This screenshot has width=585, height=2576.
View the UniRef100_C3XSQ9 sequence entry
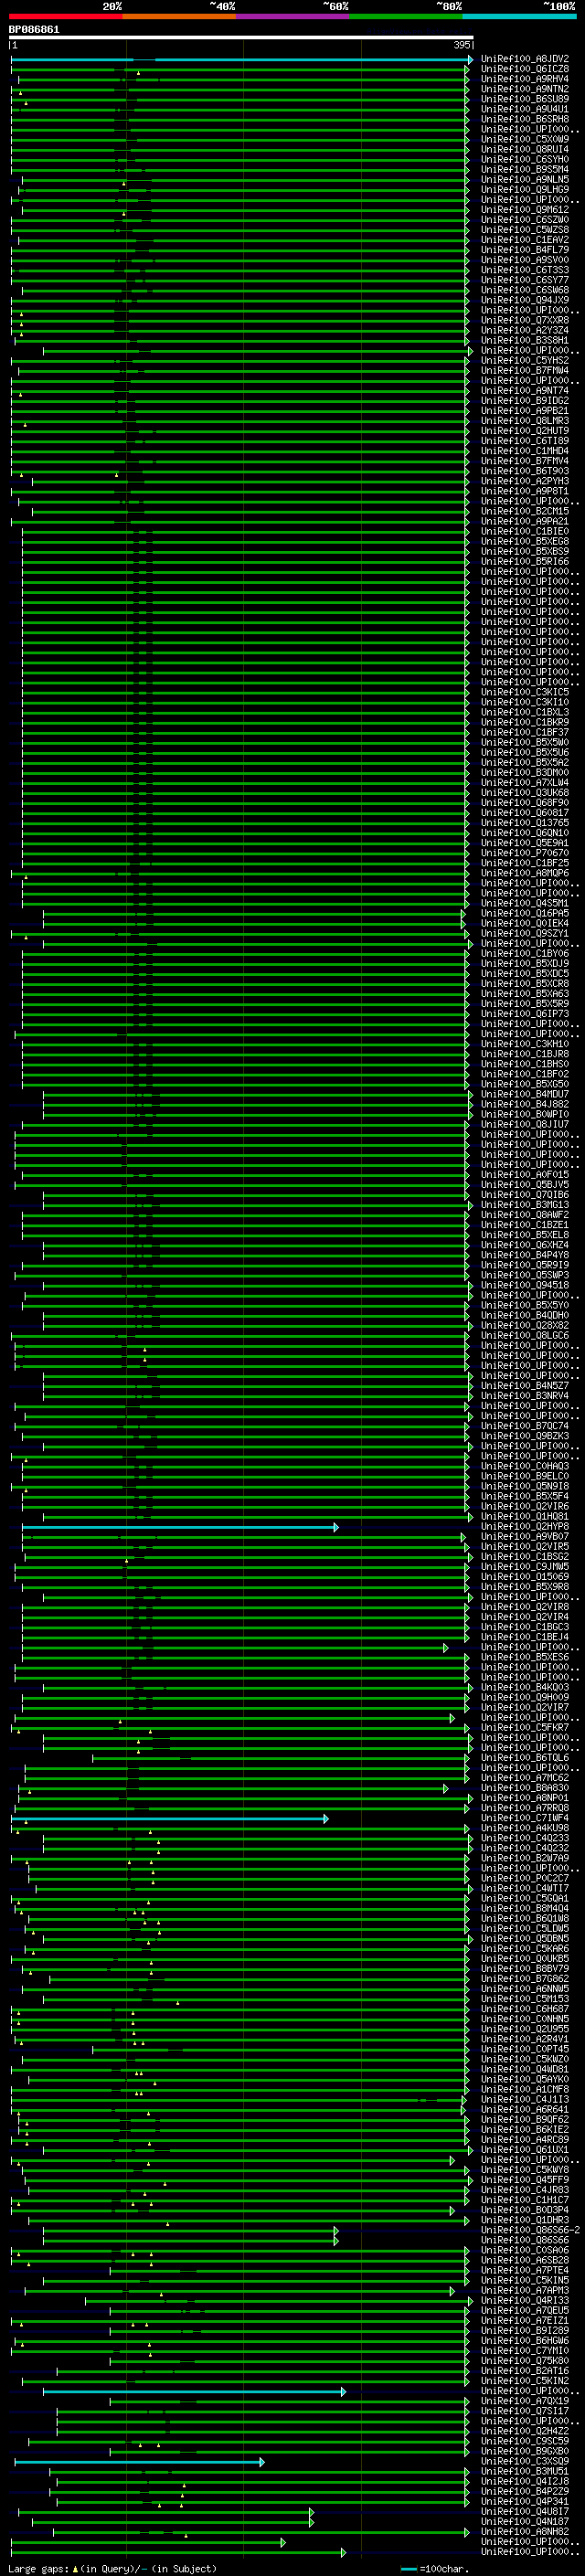coord(525,2461)
